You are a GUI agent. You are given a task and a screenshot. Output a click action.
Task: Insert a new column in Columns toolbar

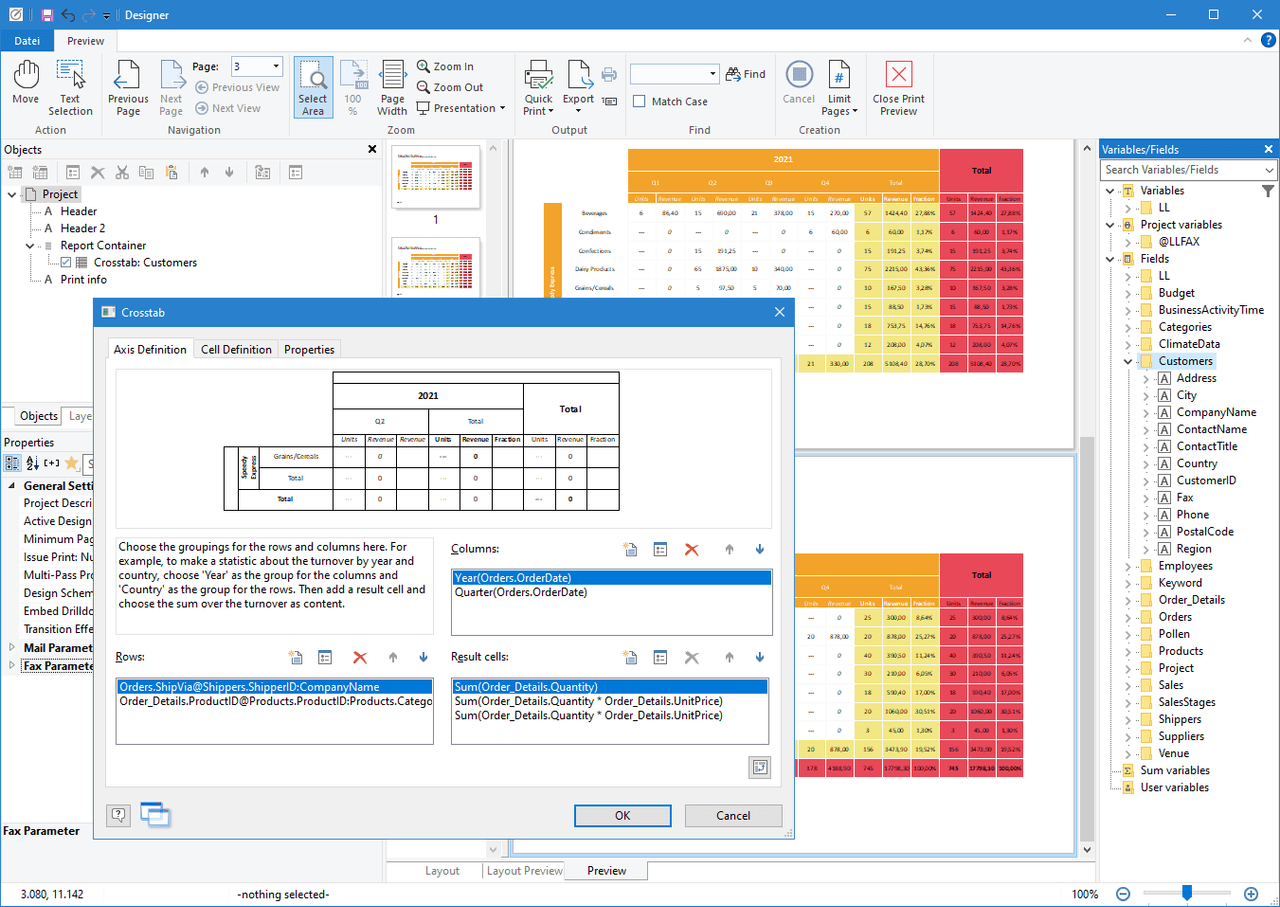click(x=630, y=549)
